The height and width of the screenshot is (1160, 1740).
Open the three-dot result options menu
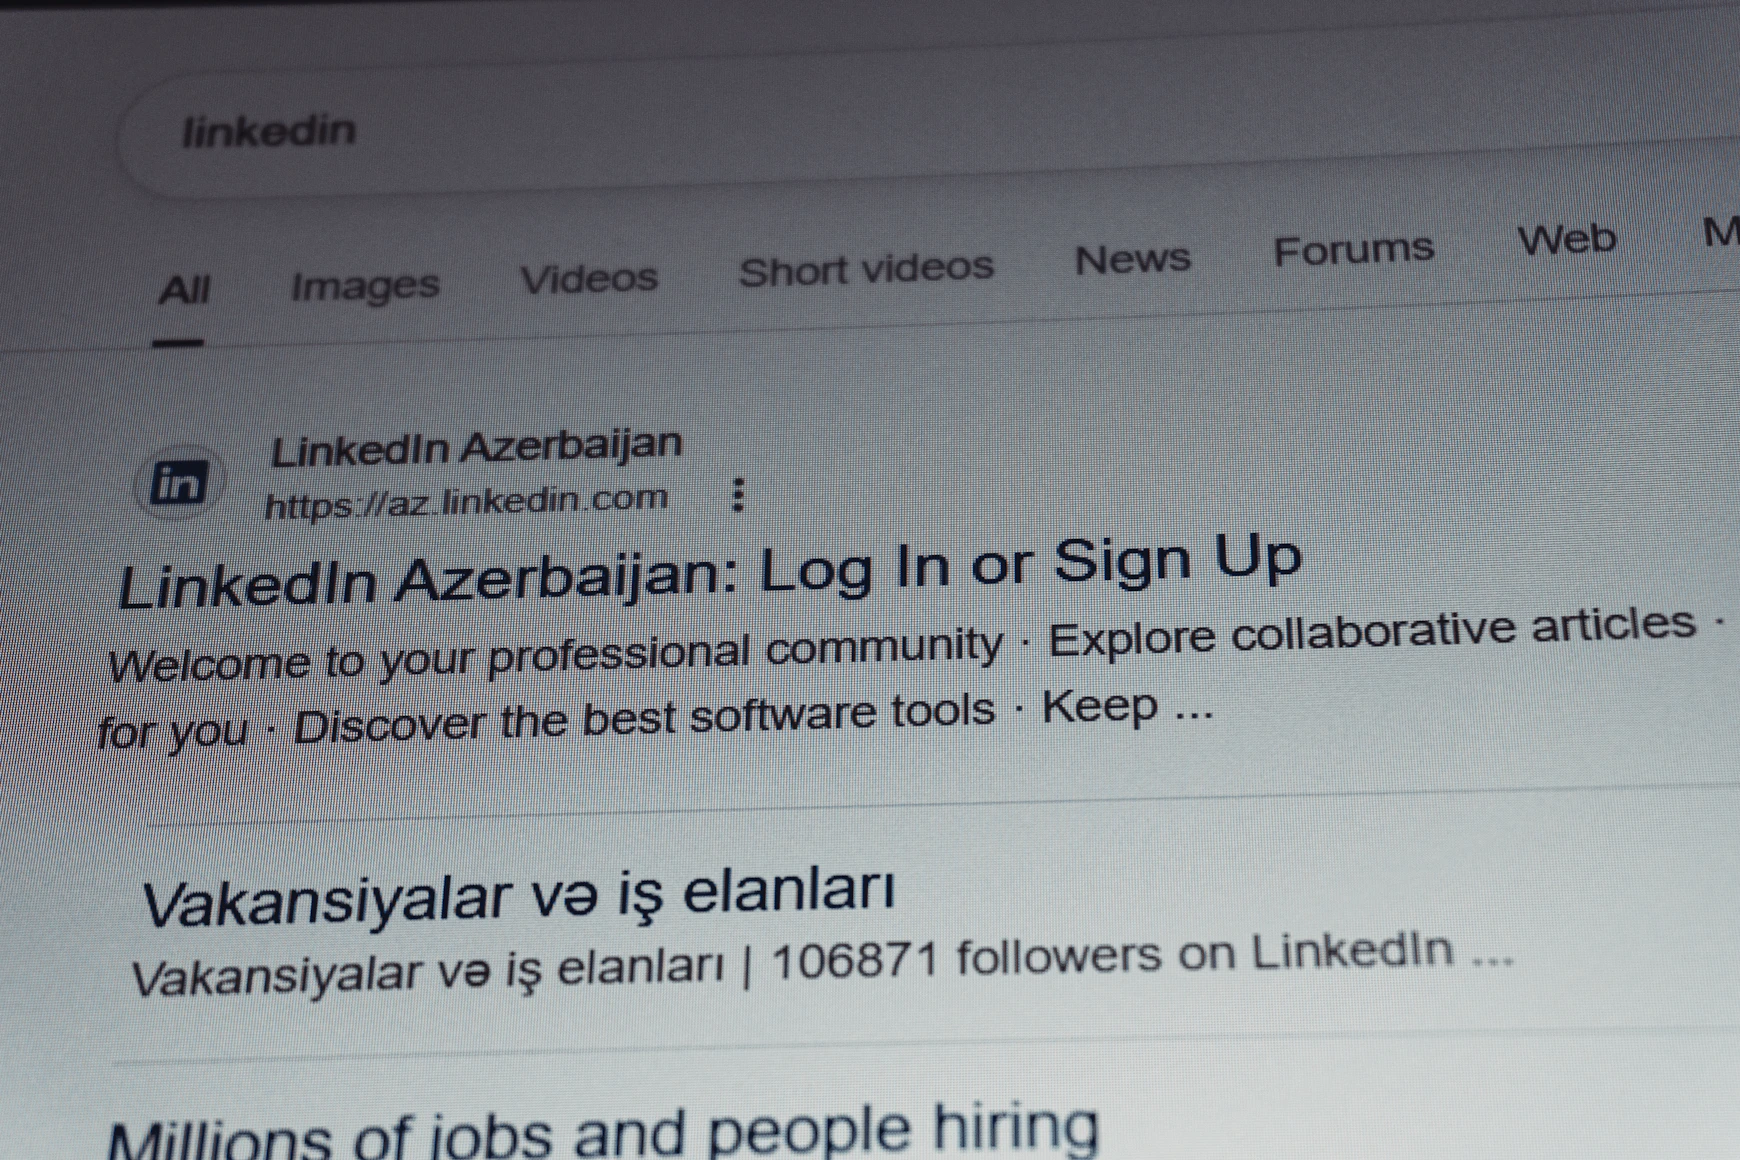pos(738,495)
